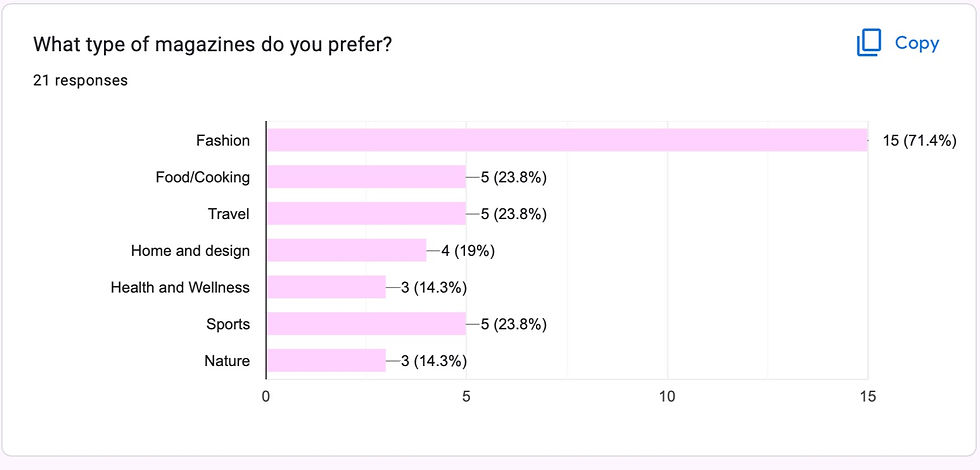
Task: Select the Home and design bar
Action: point(346,250)
